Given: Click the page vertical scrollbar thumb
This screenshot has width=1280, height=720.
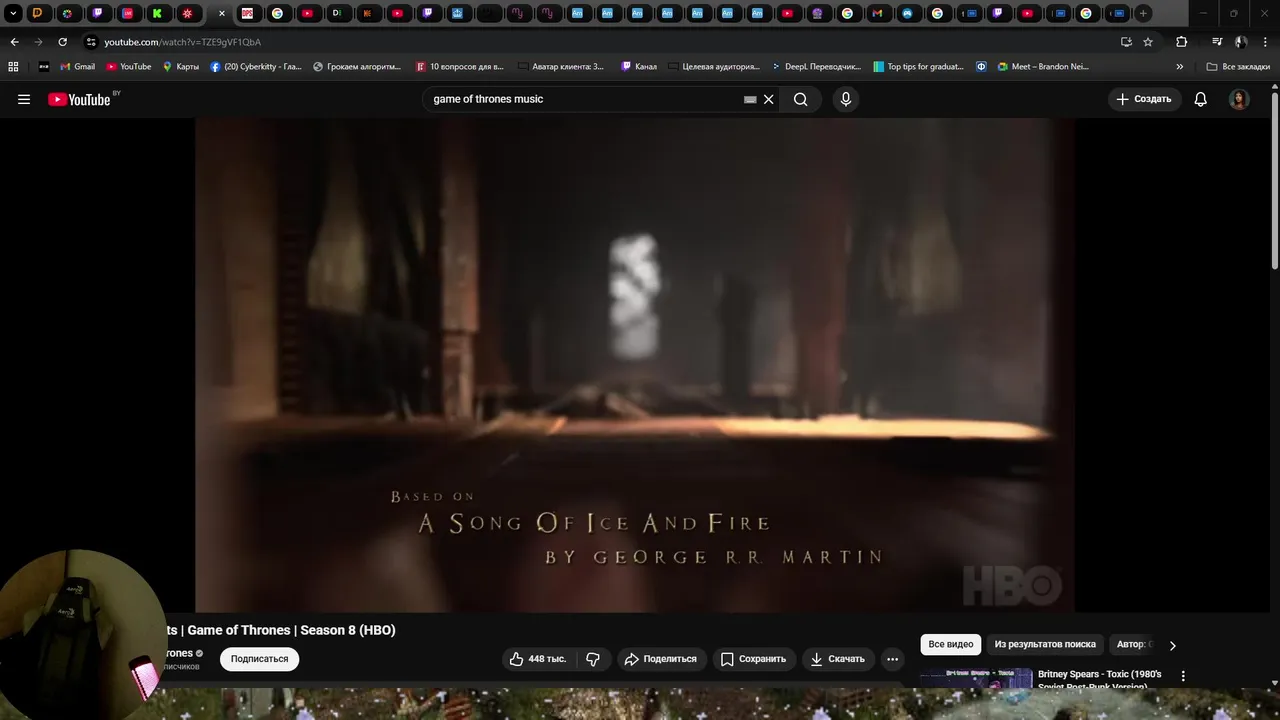Looking at the screenshot, I should [x=1274, y=180].
